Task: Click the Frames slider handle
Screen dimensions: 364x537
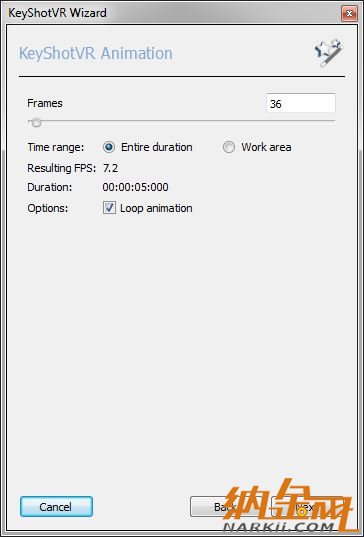Action: click(36, 122)
